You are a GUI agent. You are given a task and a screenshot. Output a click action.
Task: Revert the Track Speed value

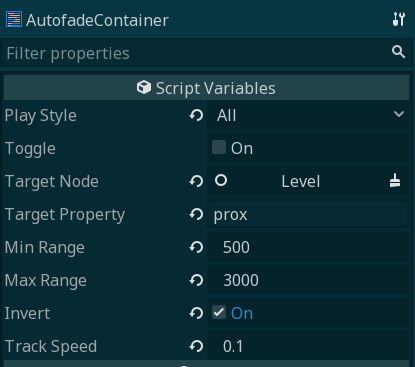pyautogui.click(x=196, y=346)
